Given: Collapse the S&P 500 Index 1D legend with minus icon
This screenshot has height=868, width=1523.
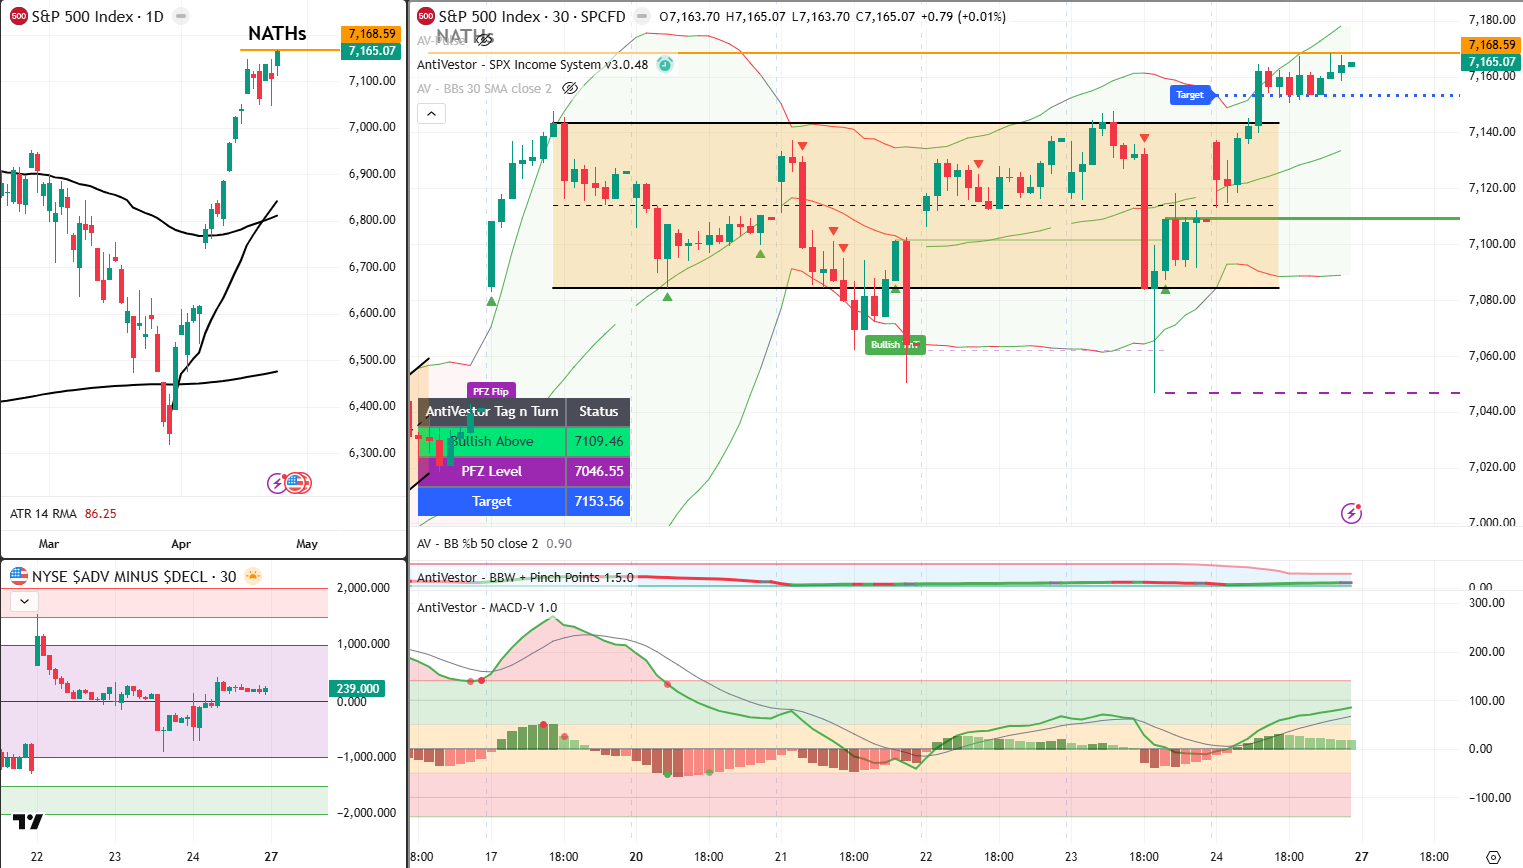Looking at the screenshot, I should 178,16.
